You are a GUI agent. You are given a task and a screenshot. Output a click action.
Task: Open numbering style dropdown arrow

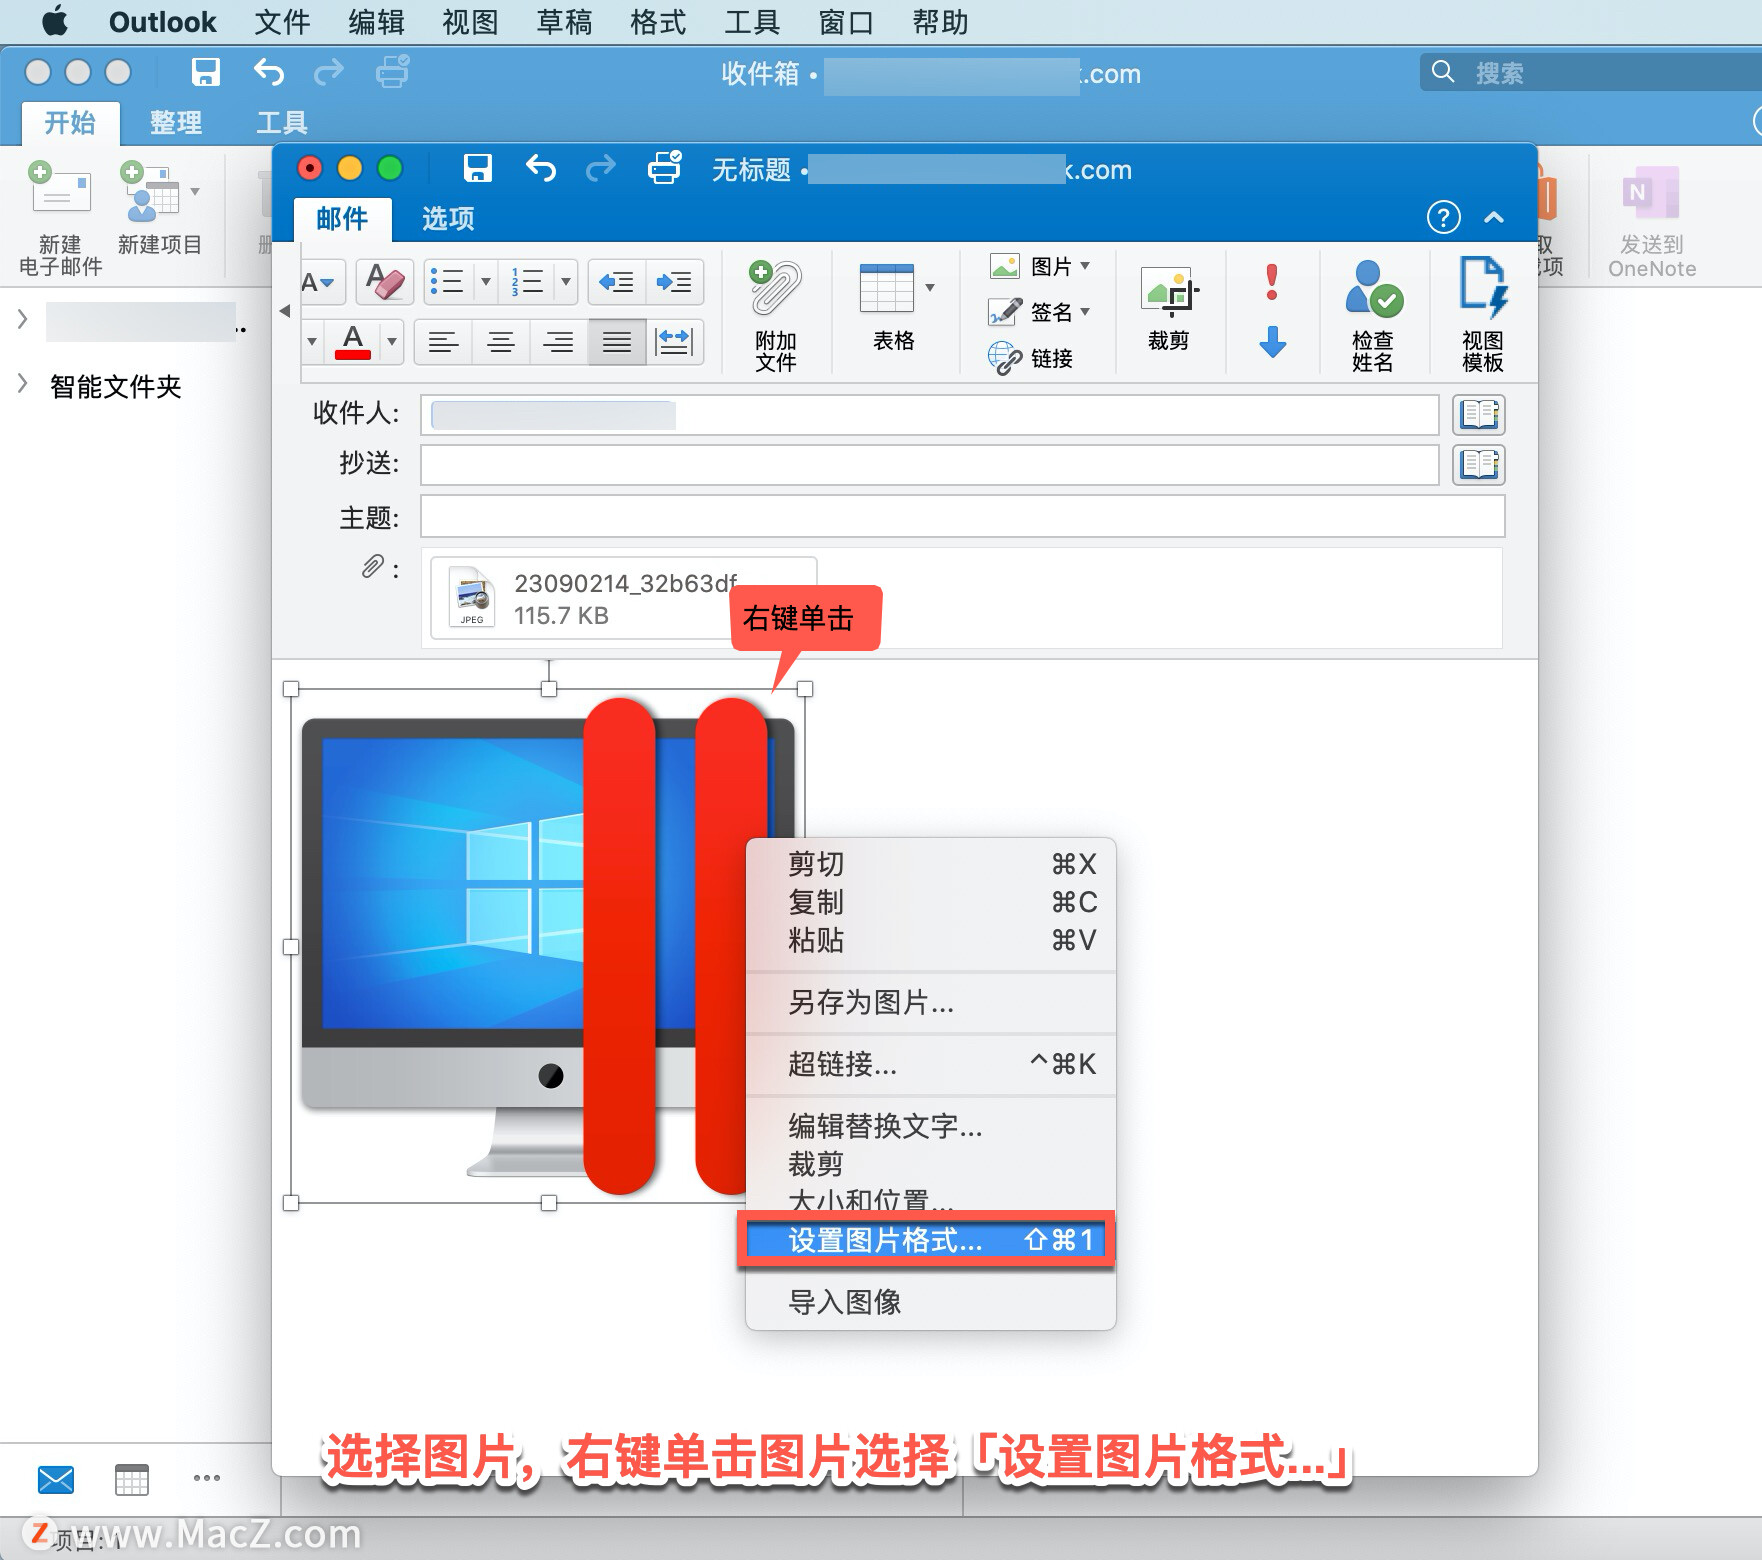566,282
